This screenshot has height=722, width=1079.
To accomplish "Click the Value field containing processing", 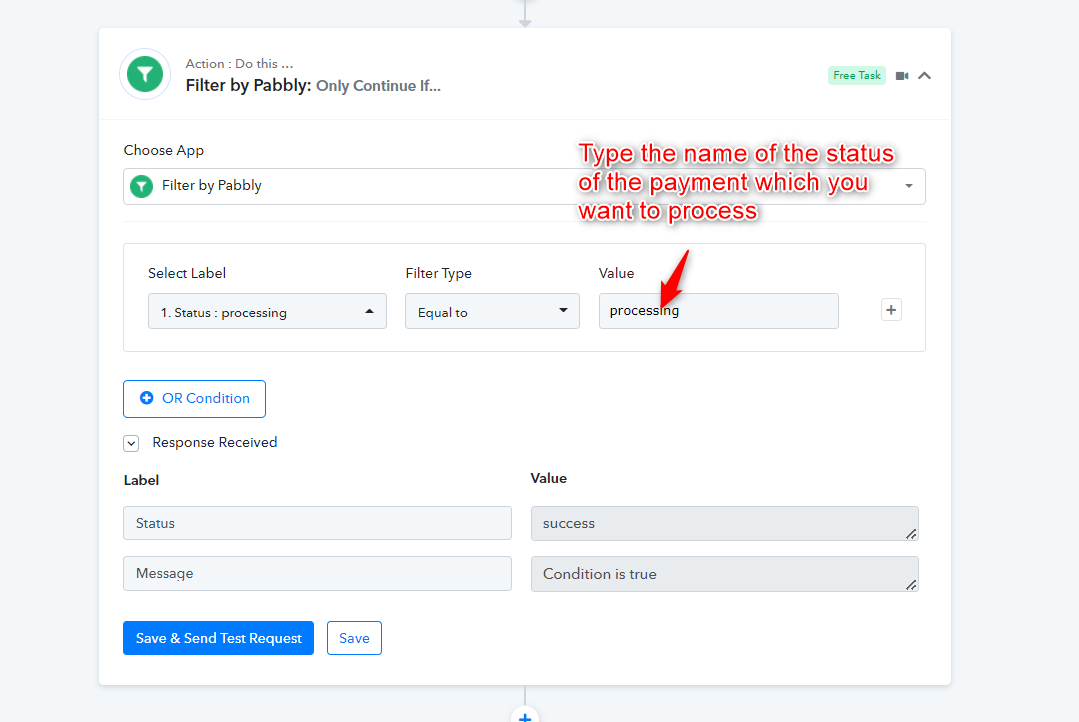I will click(x=718, y=311).
